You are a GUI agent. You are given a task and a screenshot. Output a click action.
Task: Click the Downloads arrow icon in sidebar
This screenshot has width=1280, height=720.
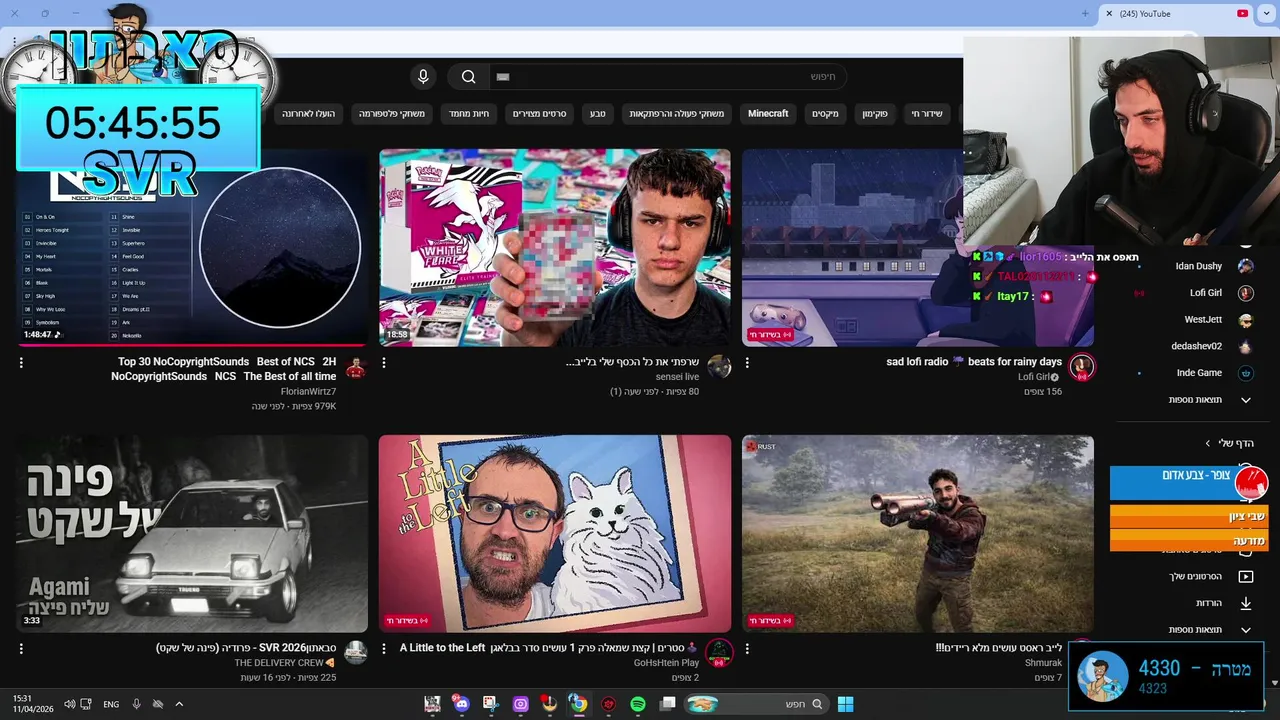coord(1246,603)
